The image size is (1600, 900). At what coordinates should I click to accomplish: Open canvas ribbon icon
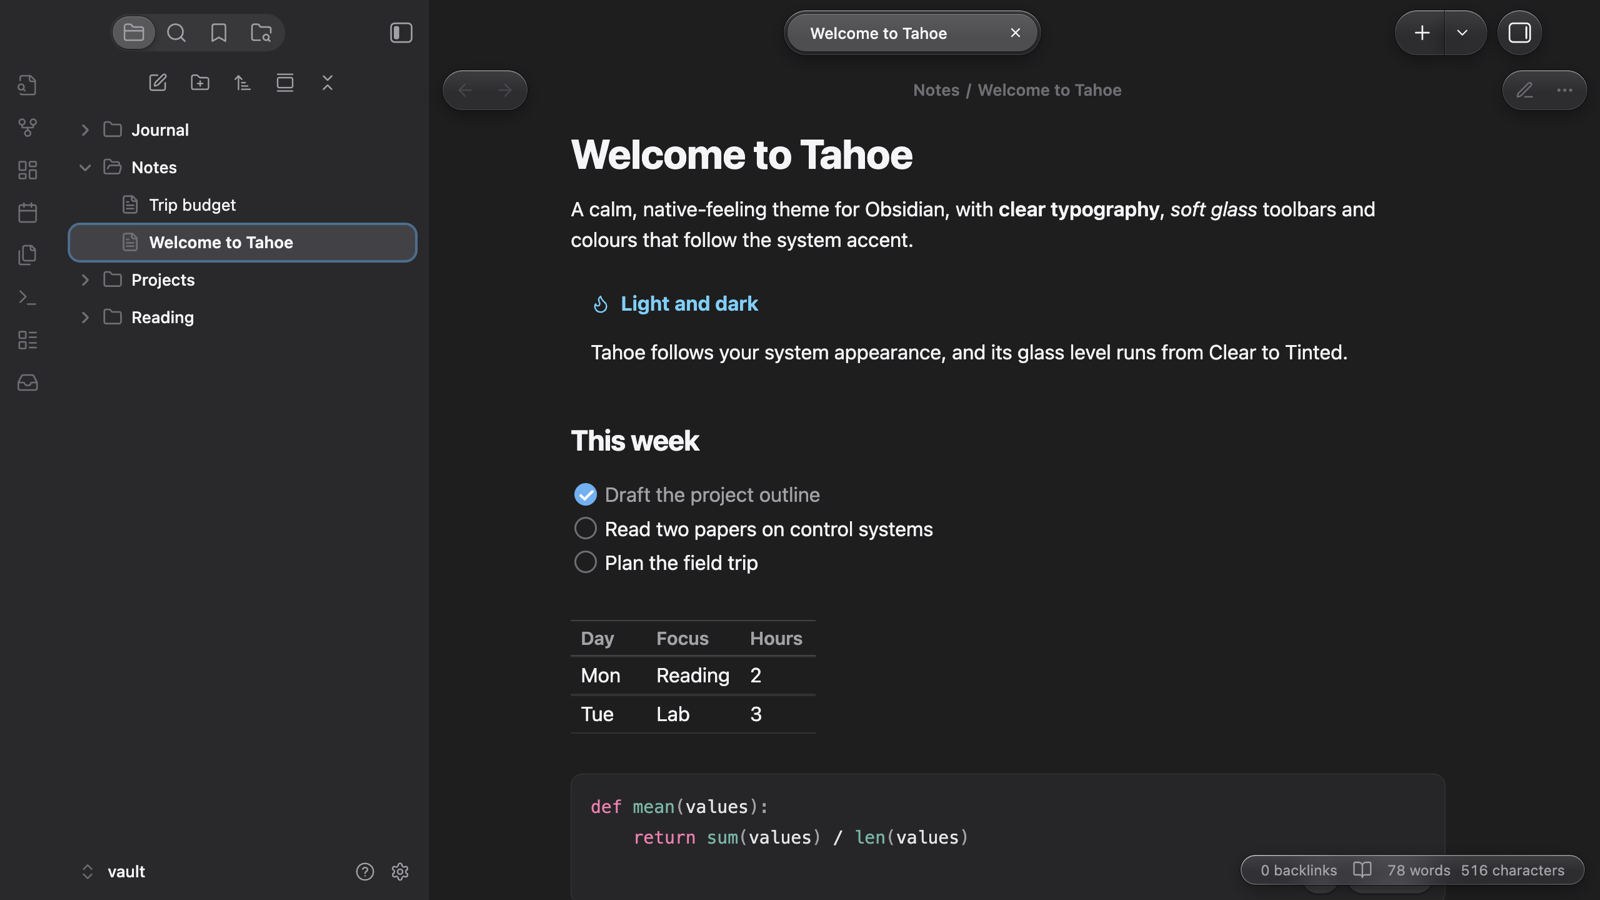(x=28, y=170)
